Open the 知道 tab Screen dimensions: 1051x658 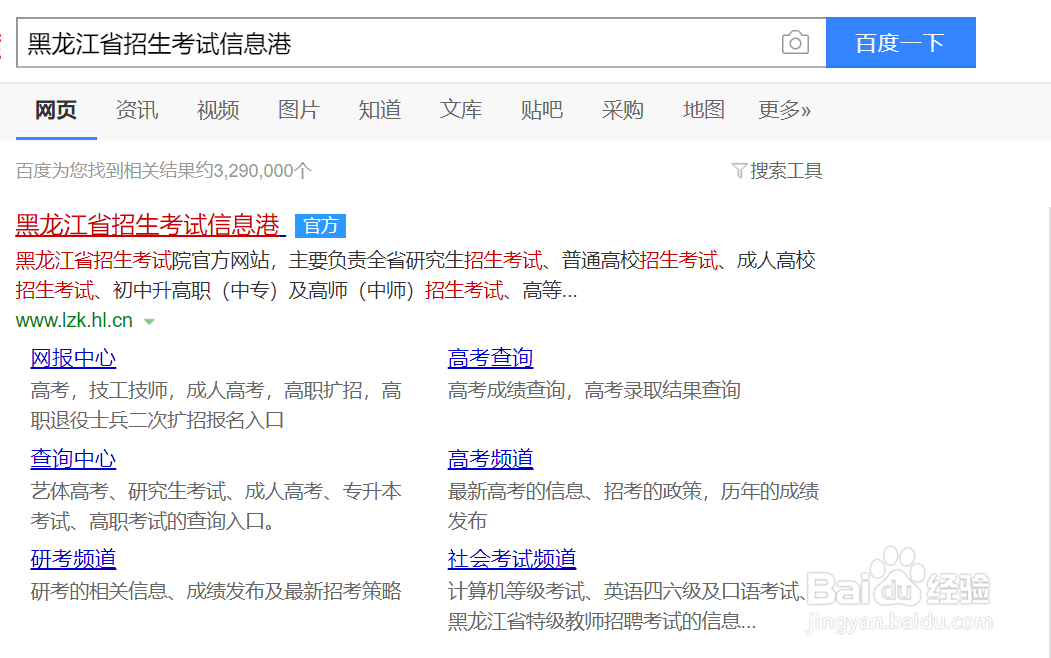pos(379,110)
